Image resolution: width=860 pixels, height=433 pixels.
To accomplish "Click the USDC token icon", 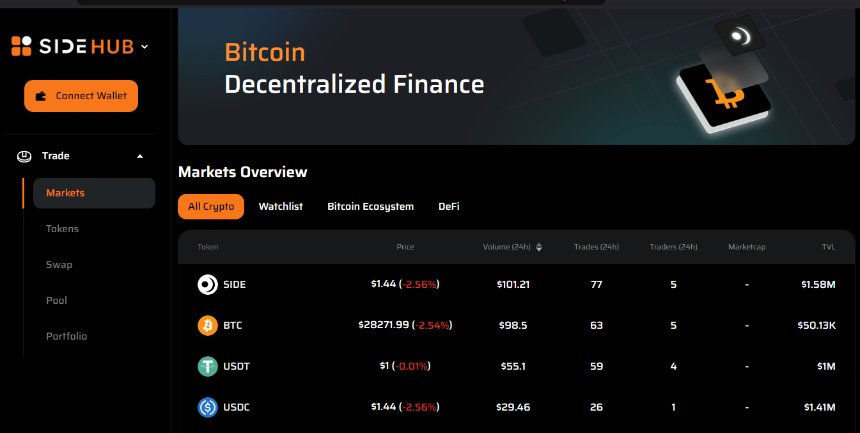I will [208, 407].
